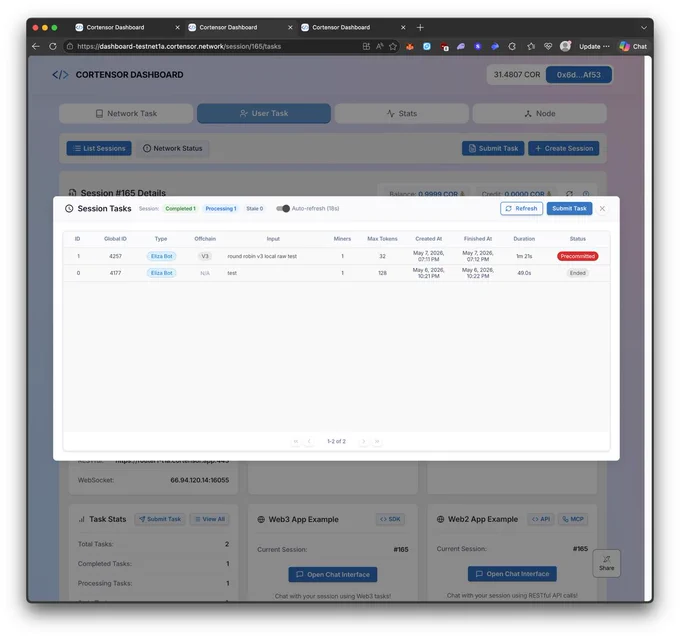Go to next page of tasks table
The height and width of the screenshot is (638, 680).
(363, 441)
